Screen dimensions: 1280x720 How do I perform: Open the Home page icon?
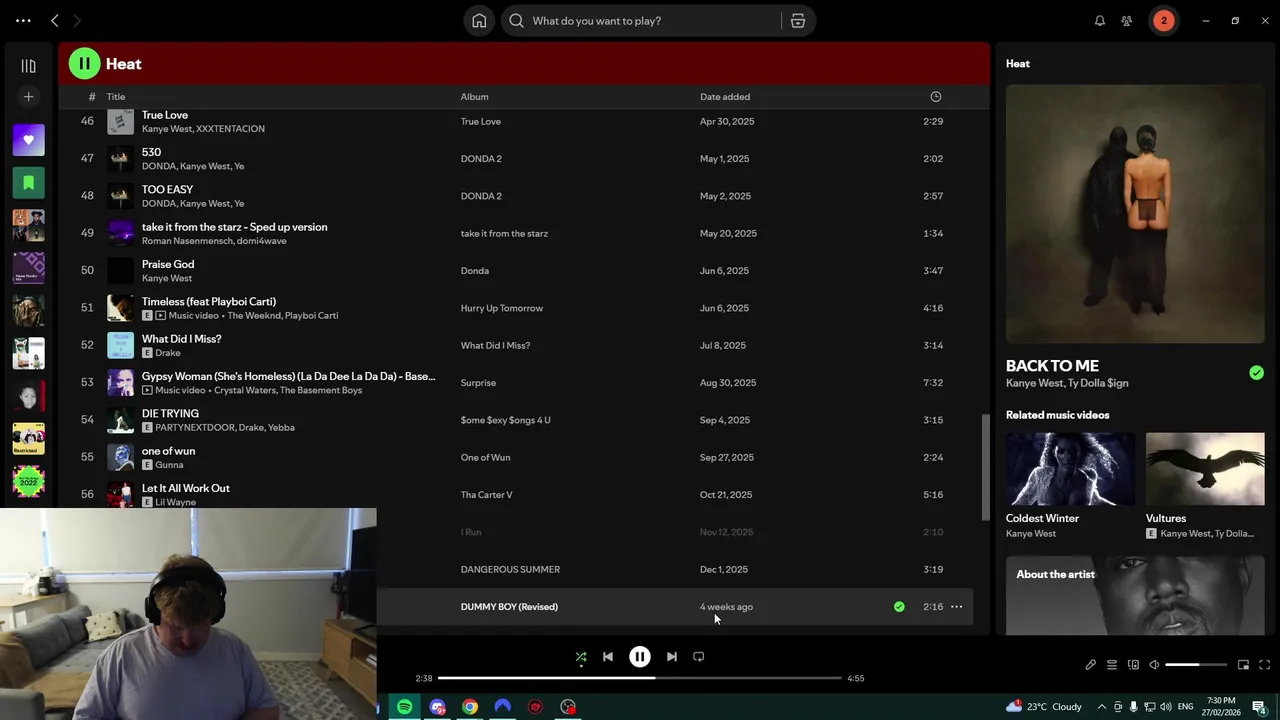(x=479, y=20)
